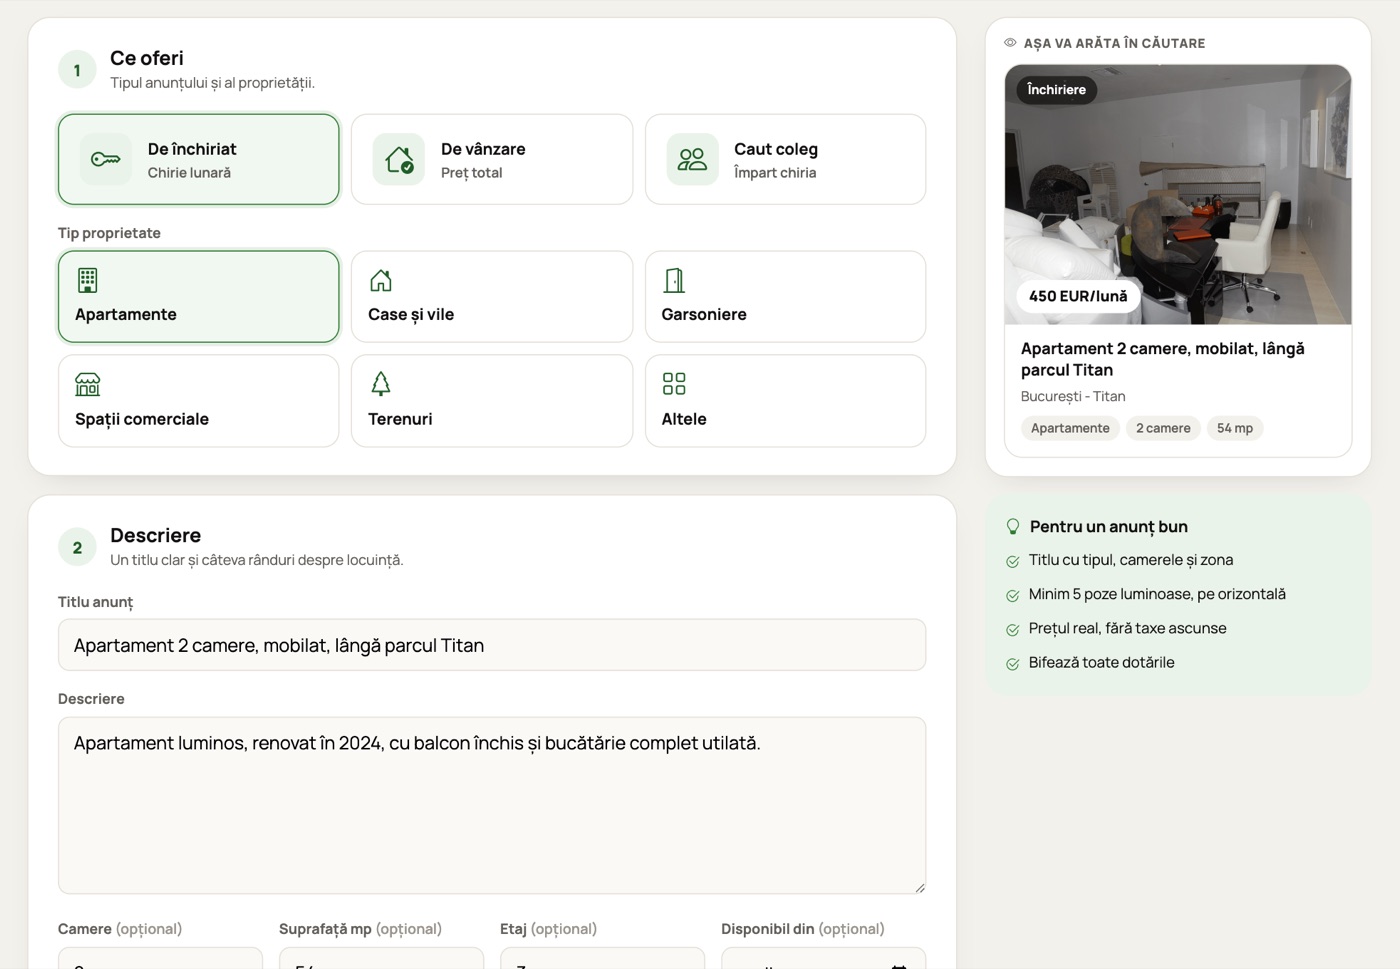Click checkmark icon beside Bifează toate dotările
1400x969 pixels.
(1013, 663)
